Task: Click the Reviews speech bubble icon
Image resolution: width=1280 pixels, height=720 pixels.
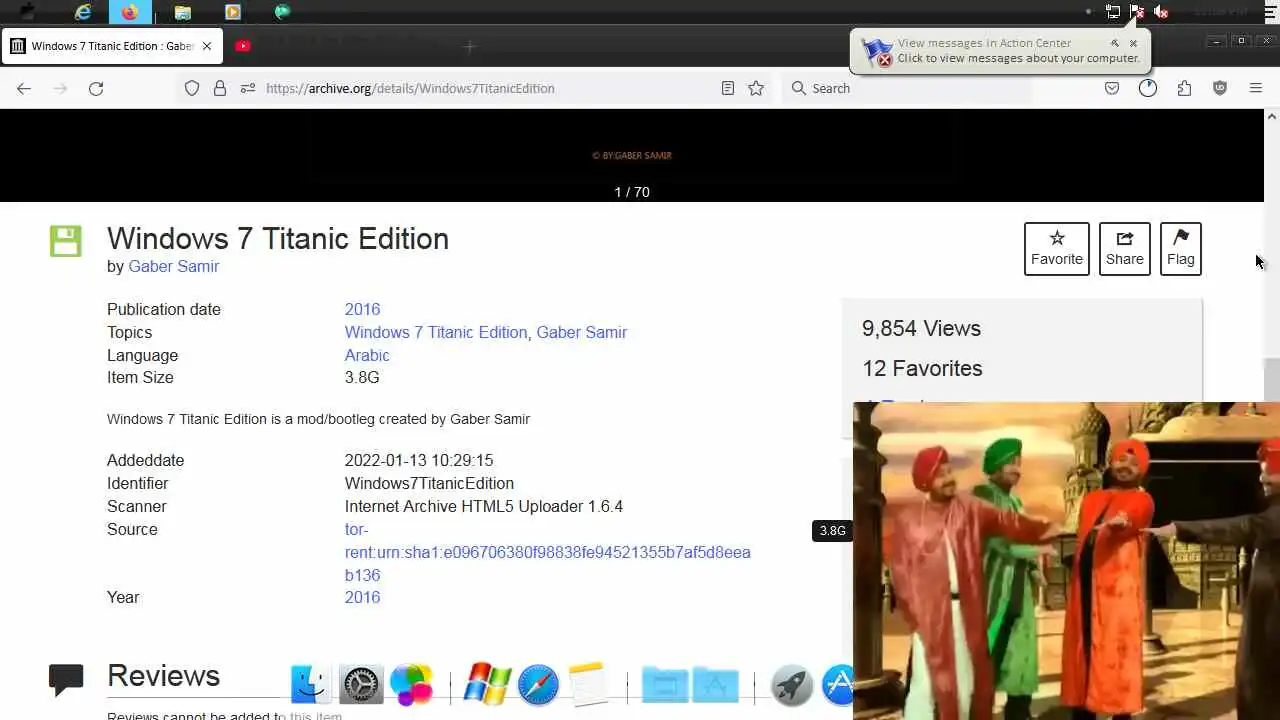Action: coord(66,680)
